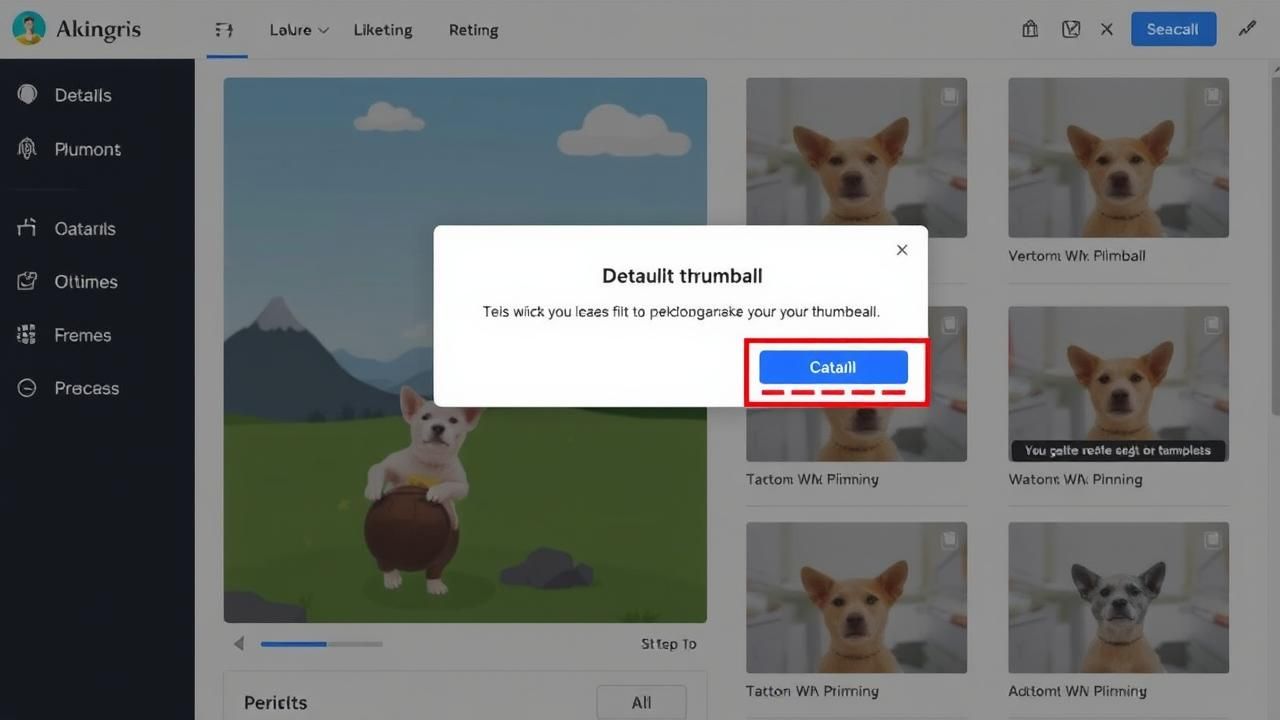Switch to the Reting tab
This screenshot has width=1280, height=720.
click(473, 30)
